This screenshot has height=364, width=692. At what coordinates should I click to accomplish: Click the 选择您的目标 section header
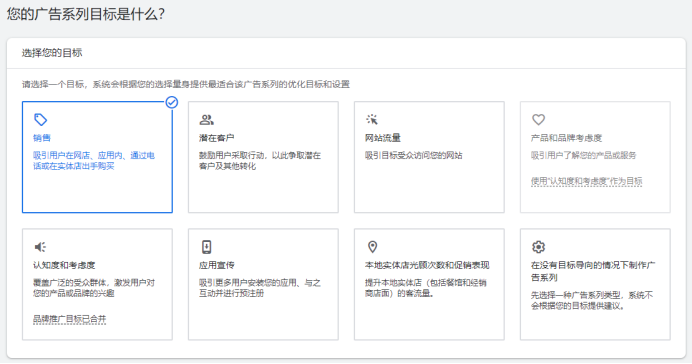pos(52,53)
